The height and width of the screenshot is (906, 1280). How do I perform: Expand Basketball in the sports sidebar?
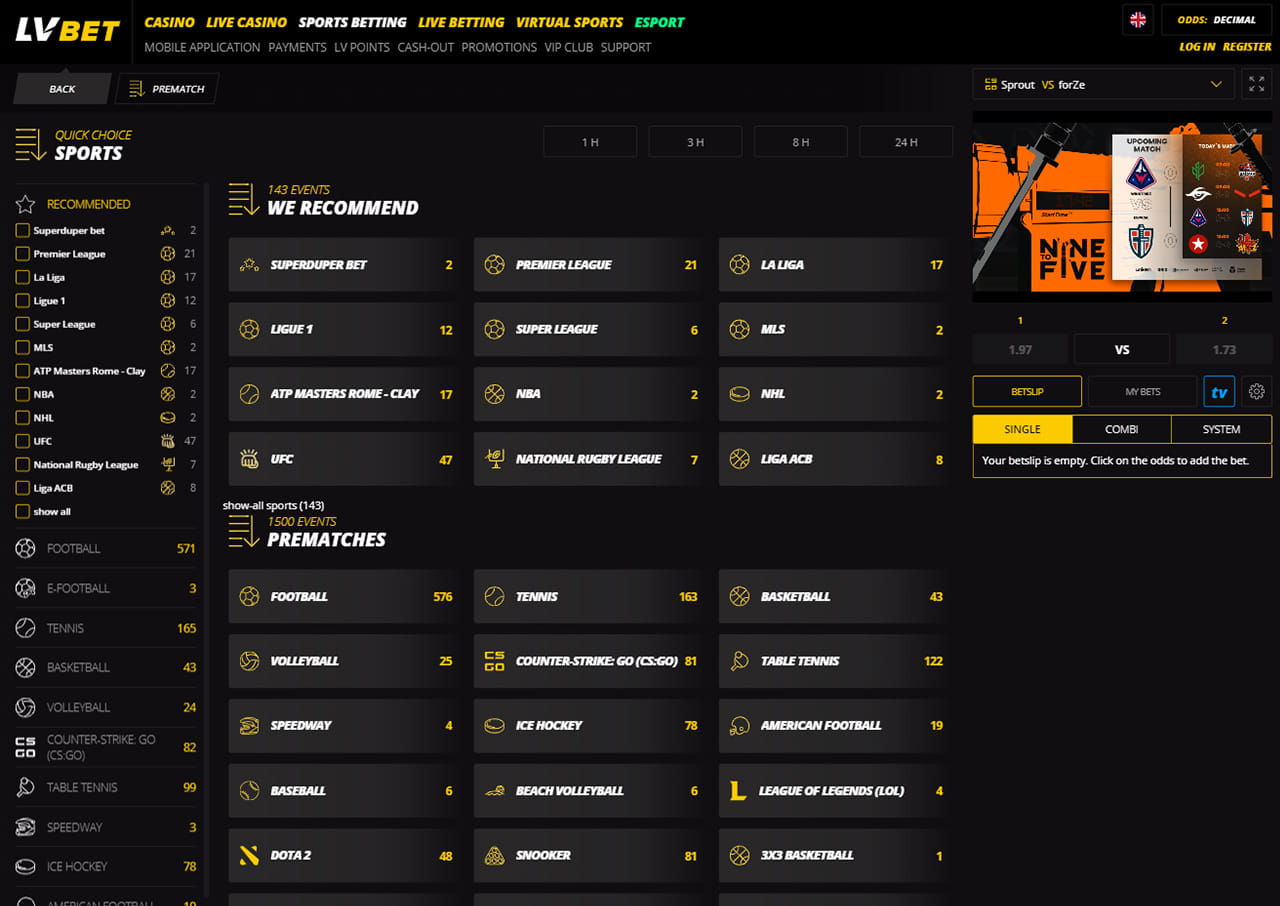coord(105,667)
